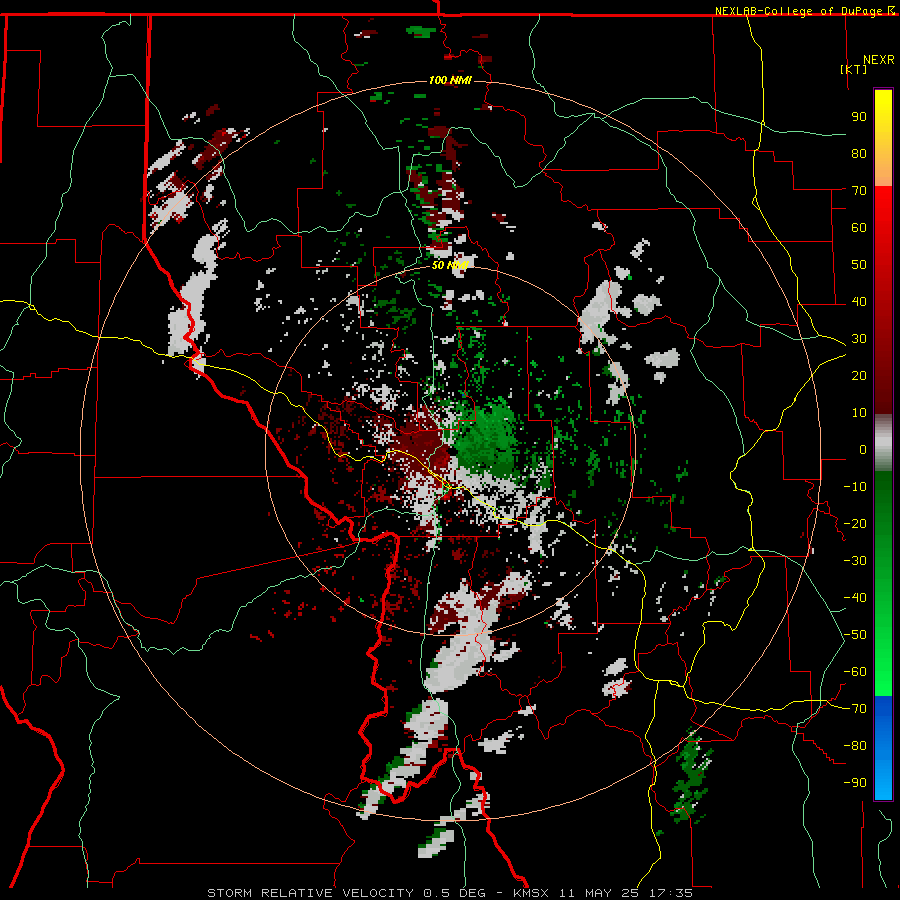Click the "0.5 DEG" elevation text

pos(455,893)
